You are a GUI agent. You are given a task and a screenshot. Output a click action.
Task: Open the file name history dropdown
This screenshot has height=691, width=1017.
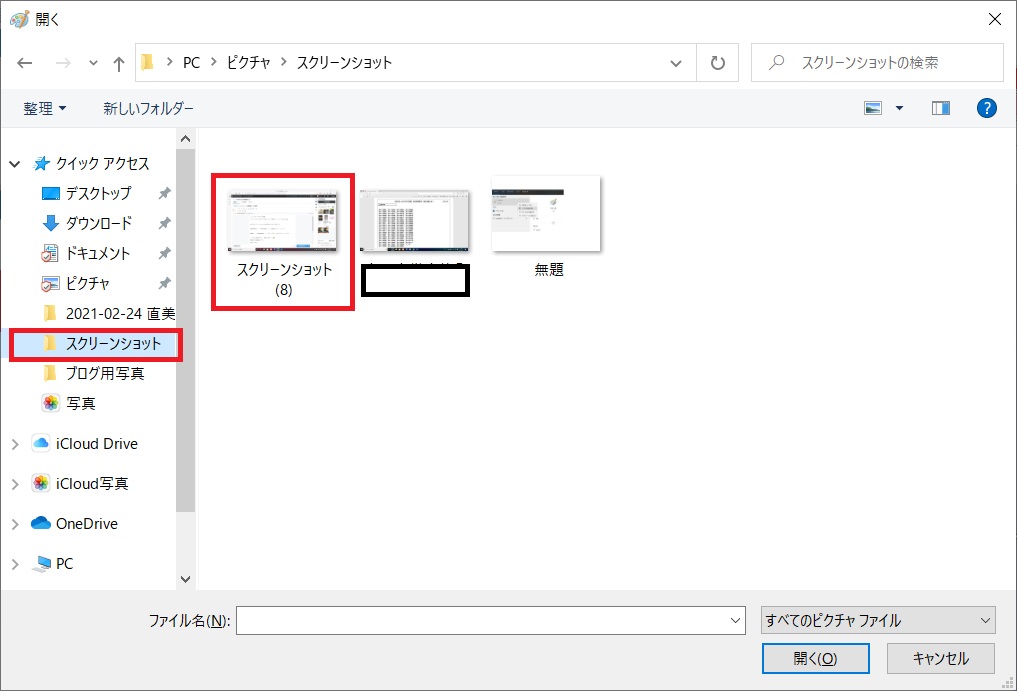pos(736,621)
